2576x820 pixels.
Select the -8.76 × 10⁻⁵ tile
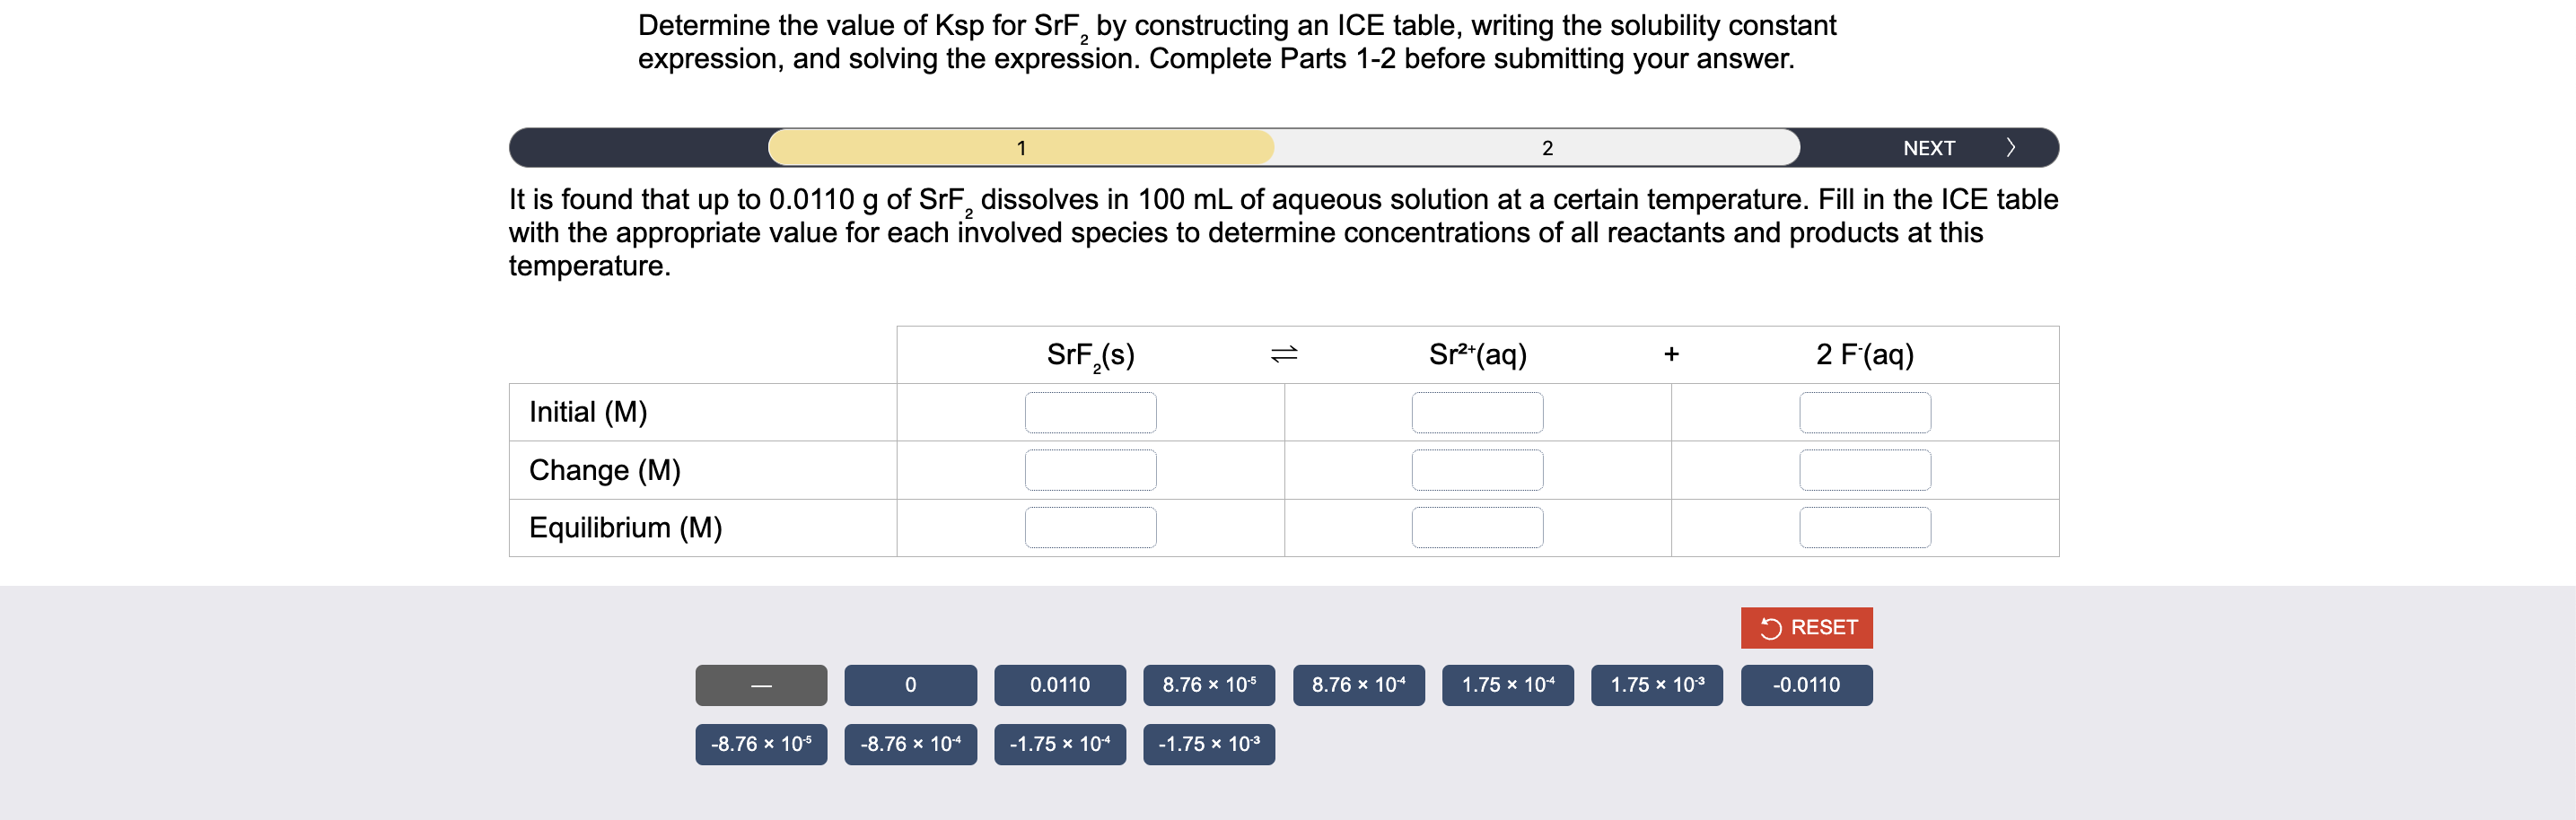[x=761, y=743]
